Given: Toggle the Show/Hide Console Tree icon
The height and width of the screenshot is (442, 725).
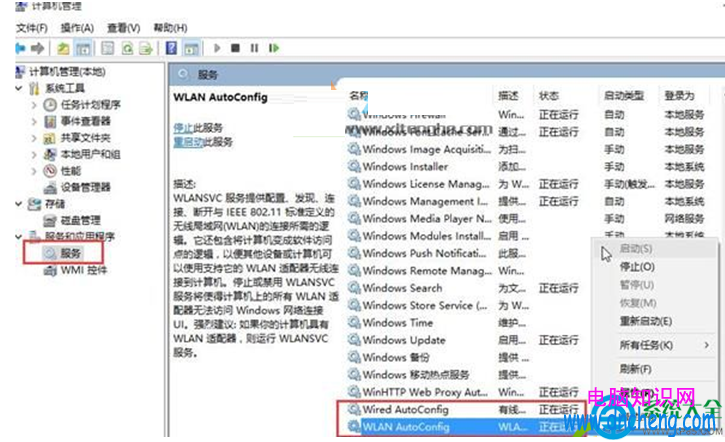Looking at the screenshot, I should pyautogui.click(x=83, y=48).
